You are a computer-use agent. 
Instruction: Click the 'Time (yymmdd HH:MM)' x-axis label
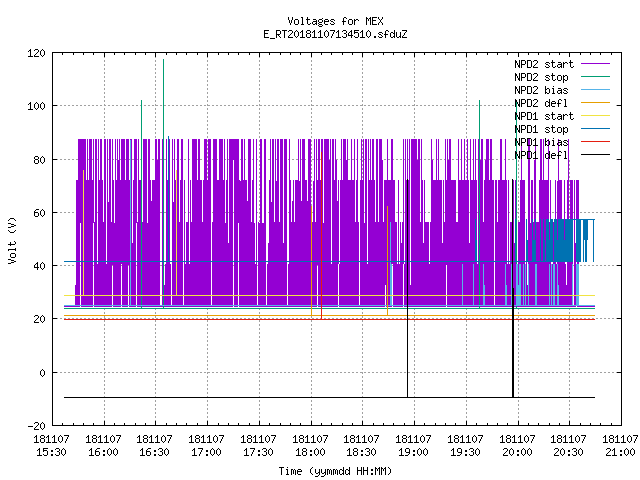tap(335, 471)
